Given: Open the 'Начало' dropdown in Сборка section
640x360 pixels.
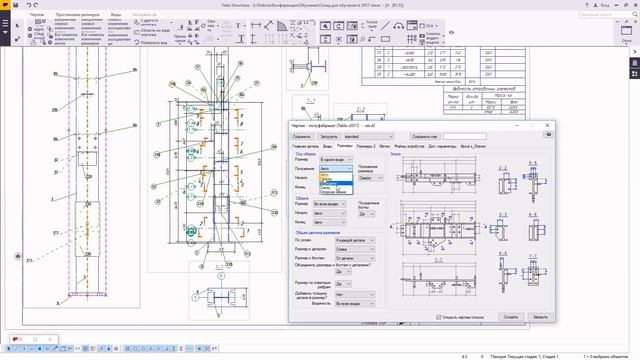Looking at the screenshot, I should pyautogui.click(x=330, y=213).
